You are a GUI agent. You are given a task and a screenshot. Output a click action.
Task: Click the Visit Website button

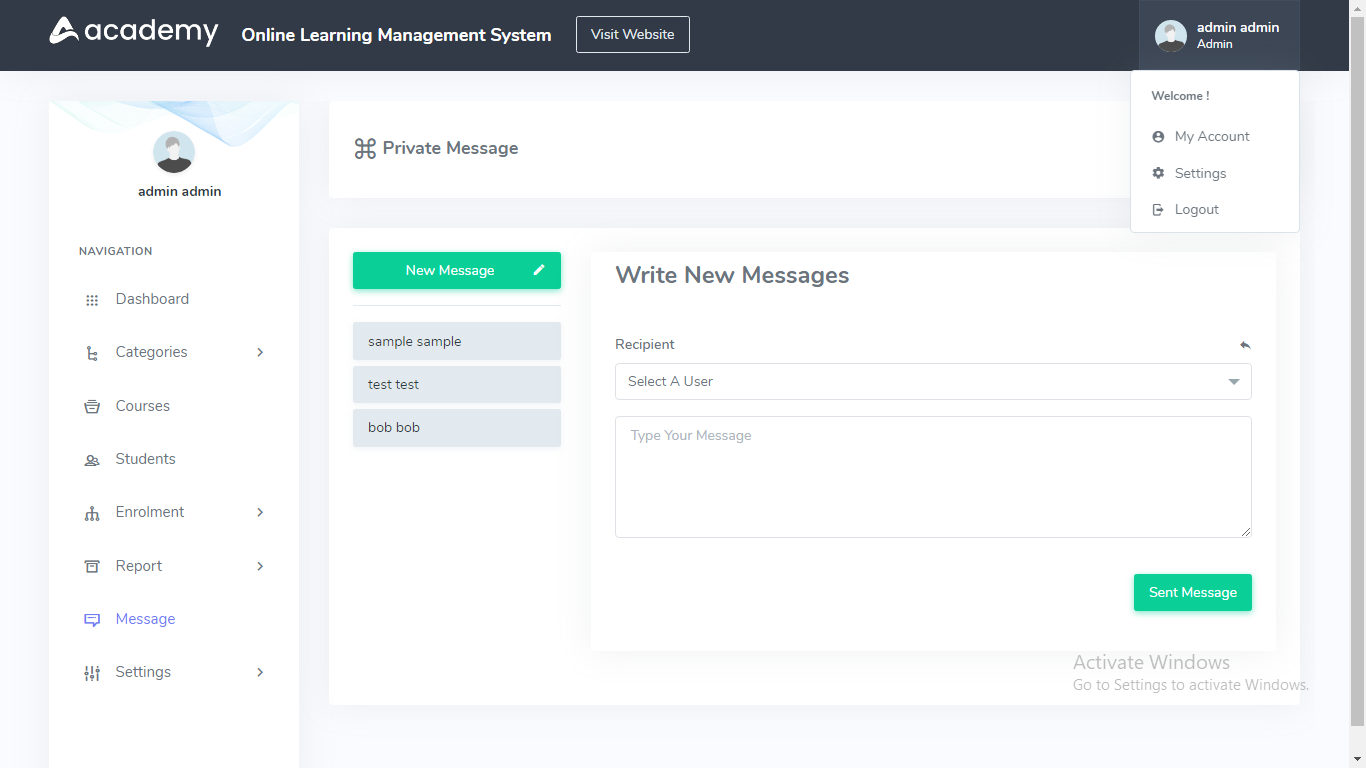632,34
